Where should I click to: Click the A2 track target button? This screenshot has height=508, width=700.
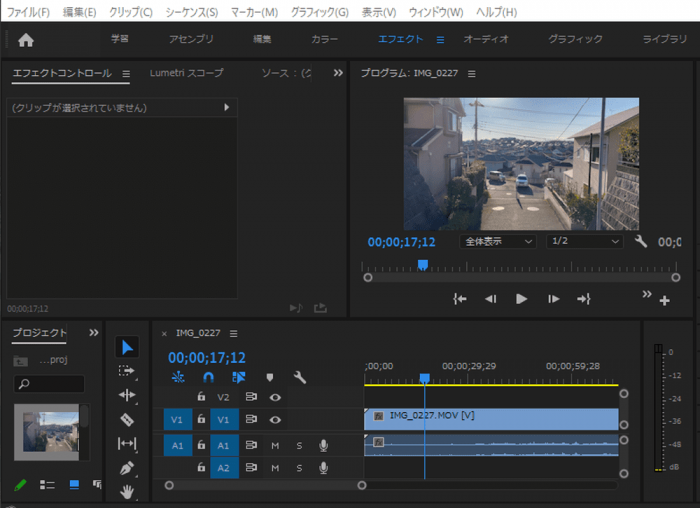(x=224, y=468)
